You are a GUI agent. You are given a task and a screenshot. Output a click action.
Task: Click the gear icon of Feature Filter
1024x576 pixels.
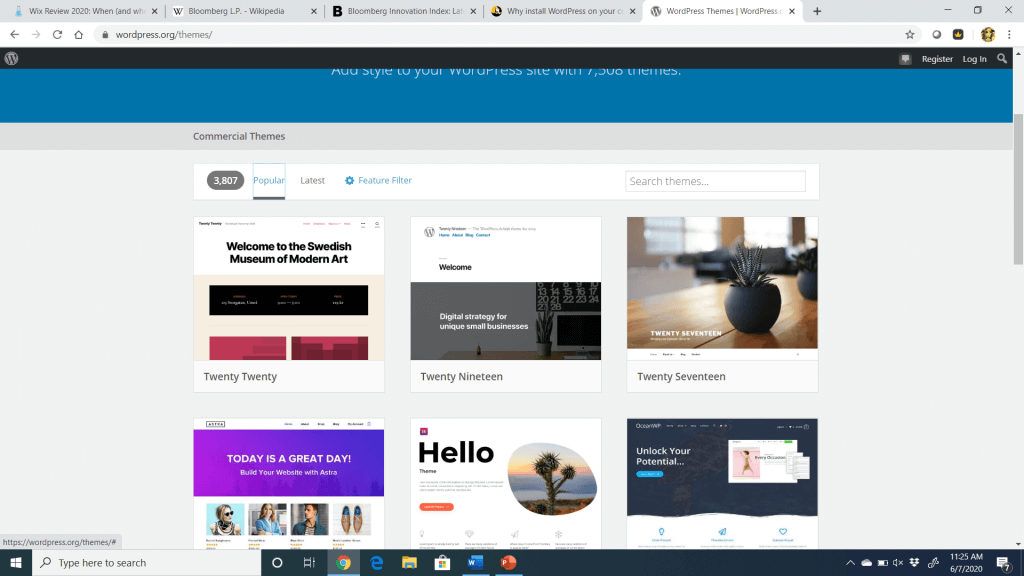point(349,180)
